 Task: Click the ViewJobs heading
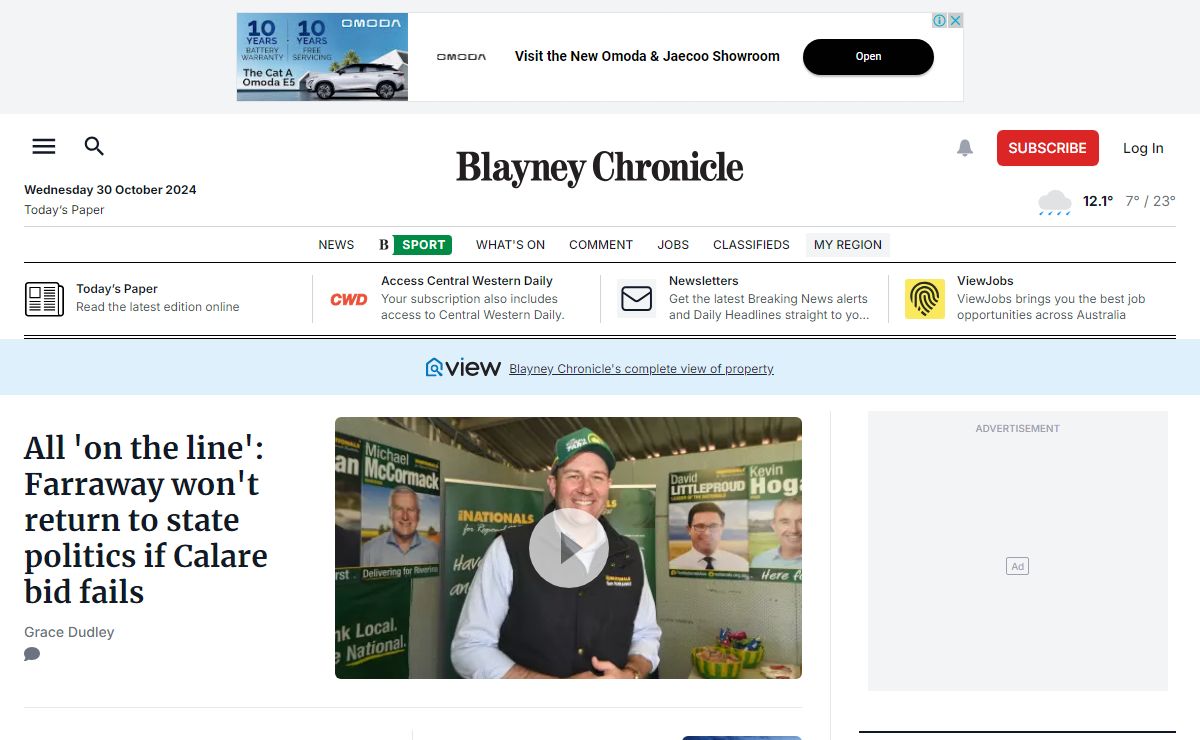985,281
